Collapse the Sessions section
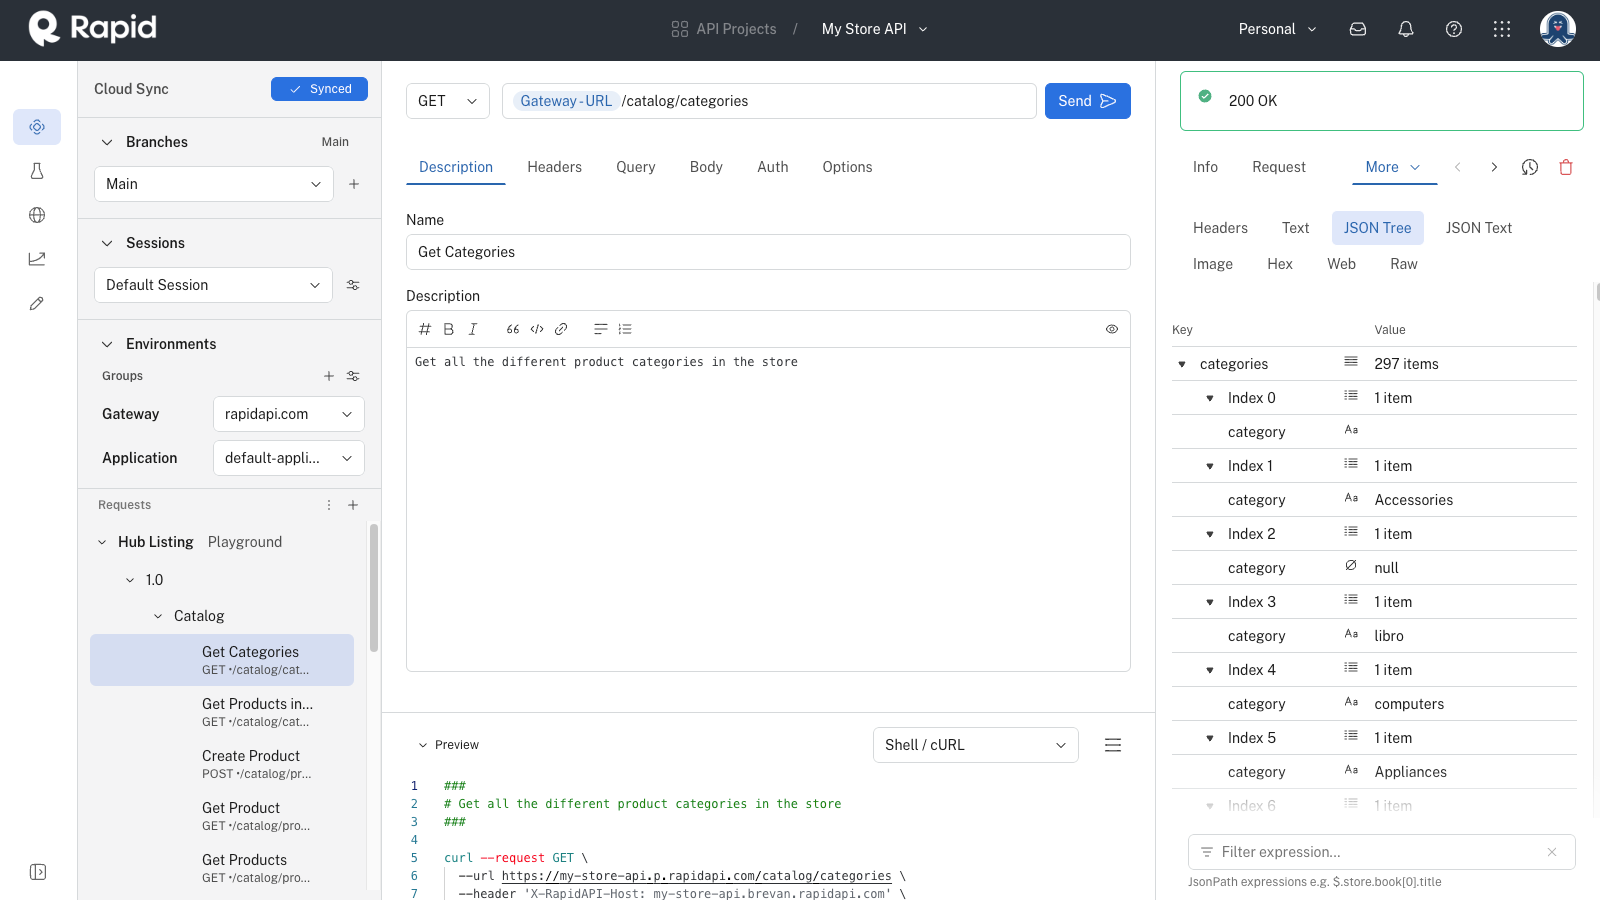This screenshot has width=1600, height=900. [x=107, y=243]
